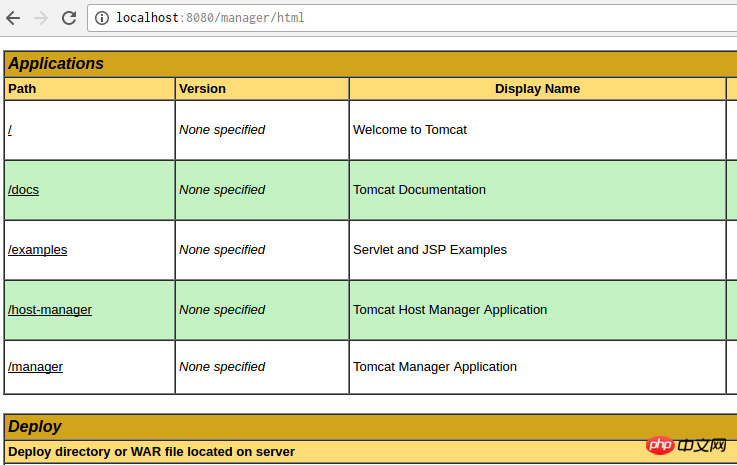The width and height of the screenshot is (737, 465).
Task: Select "Deploy directory or WAR file located on server"
Action: coord(151,452)
